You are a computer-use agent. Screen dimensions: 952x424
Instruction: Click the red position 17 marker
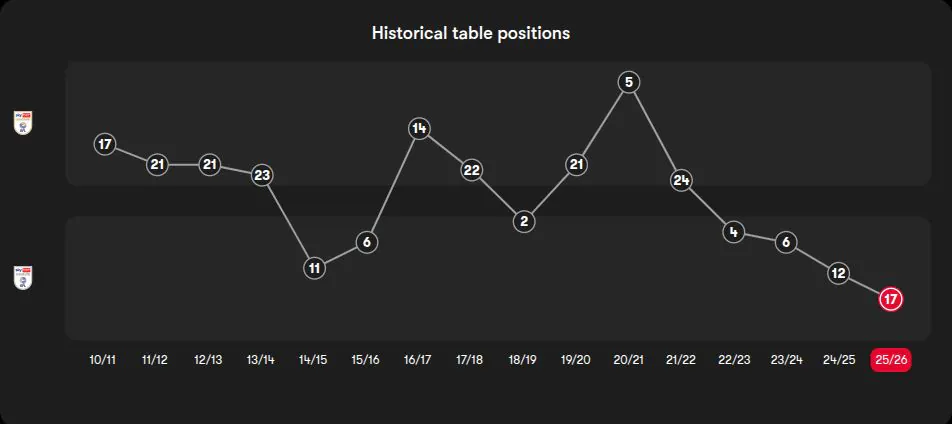click(x=890, y=299)
